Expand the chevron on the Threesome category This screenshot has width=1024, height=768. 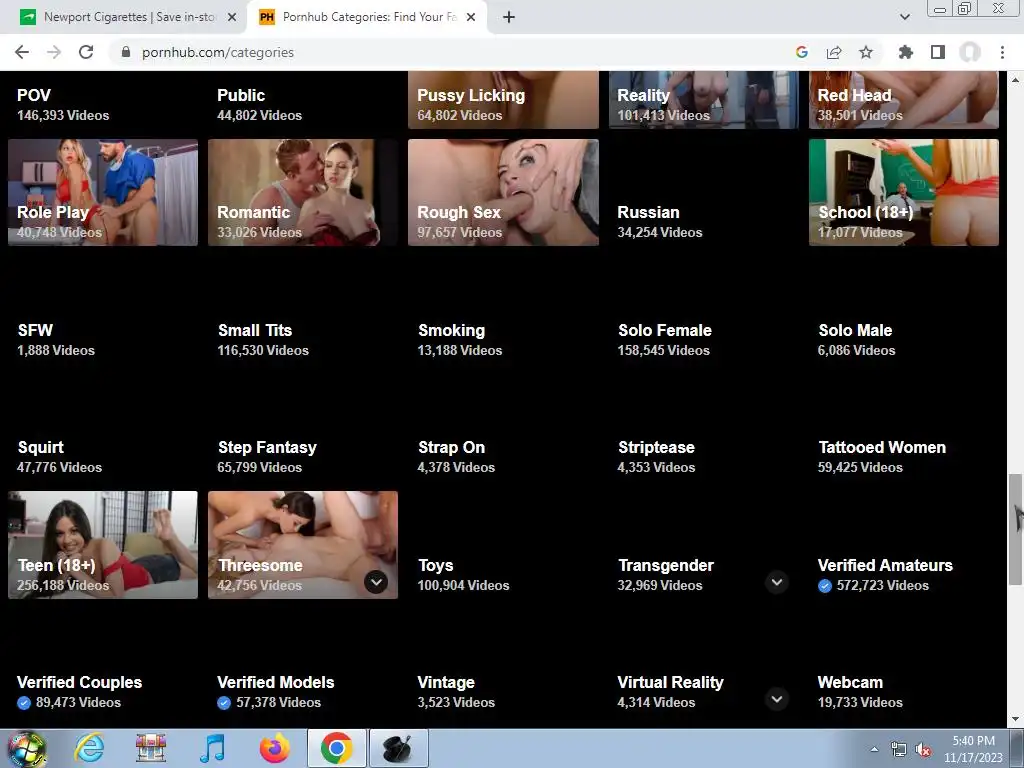pyautogui.click(x=376, y=582)
